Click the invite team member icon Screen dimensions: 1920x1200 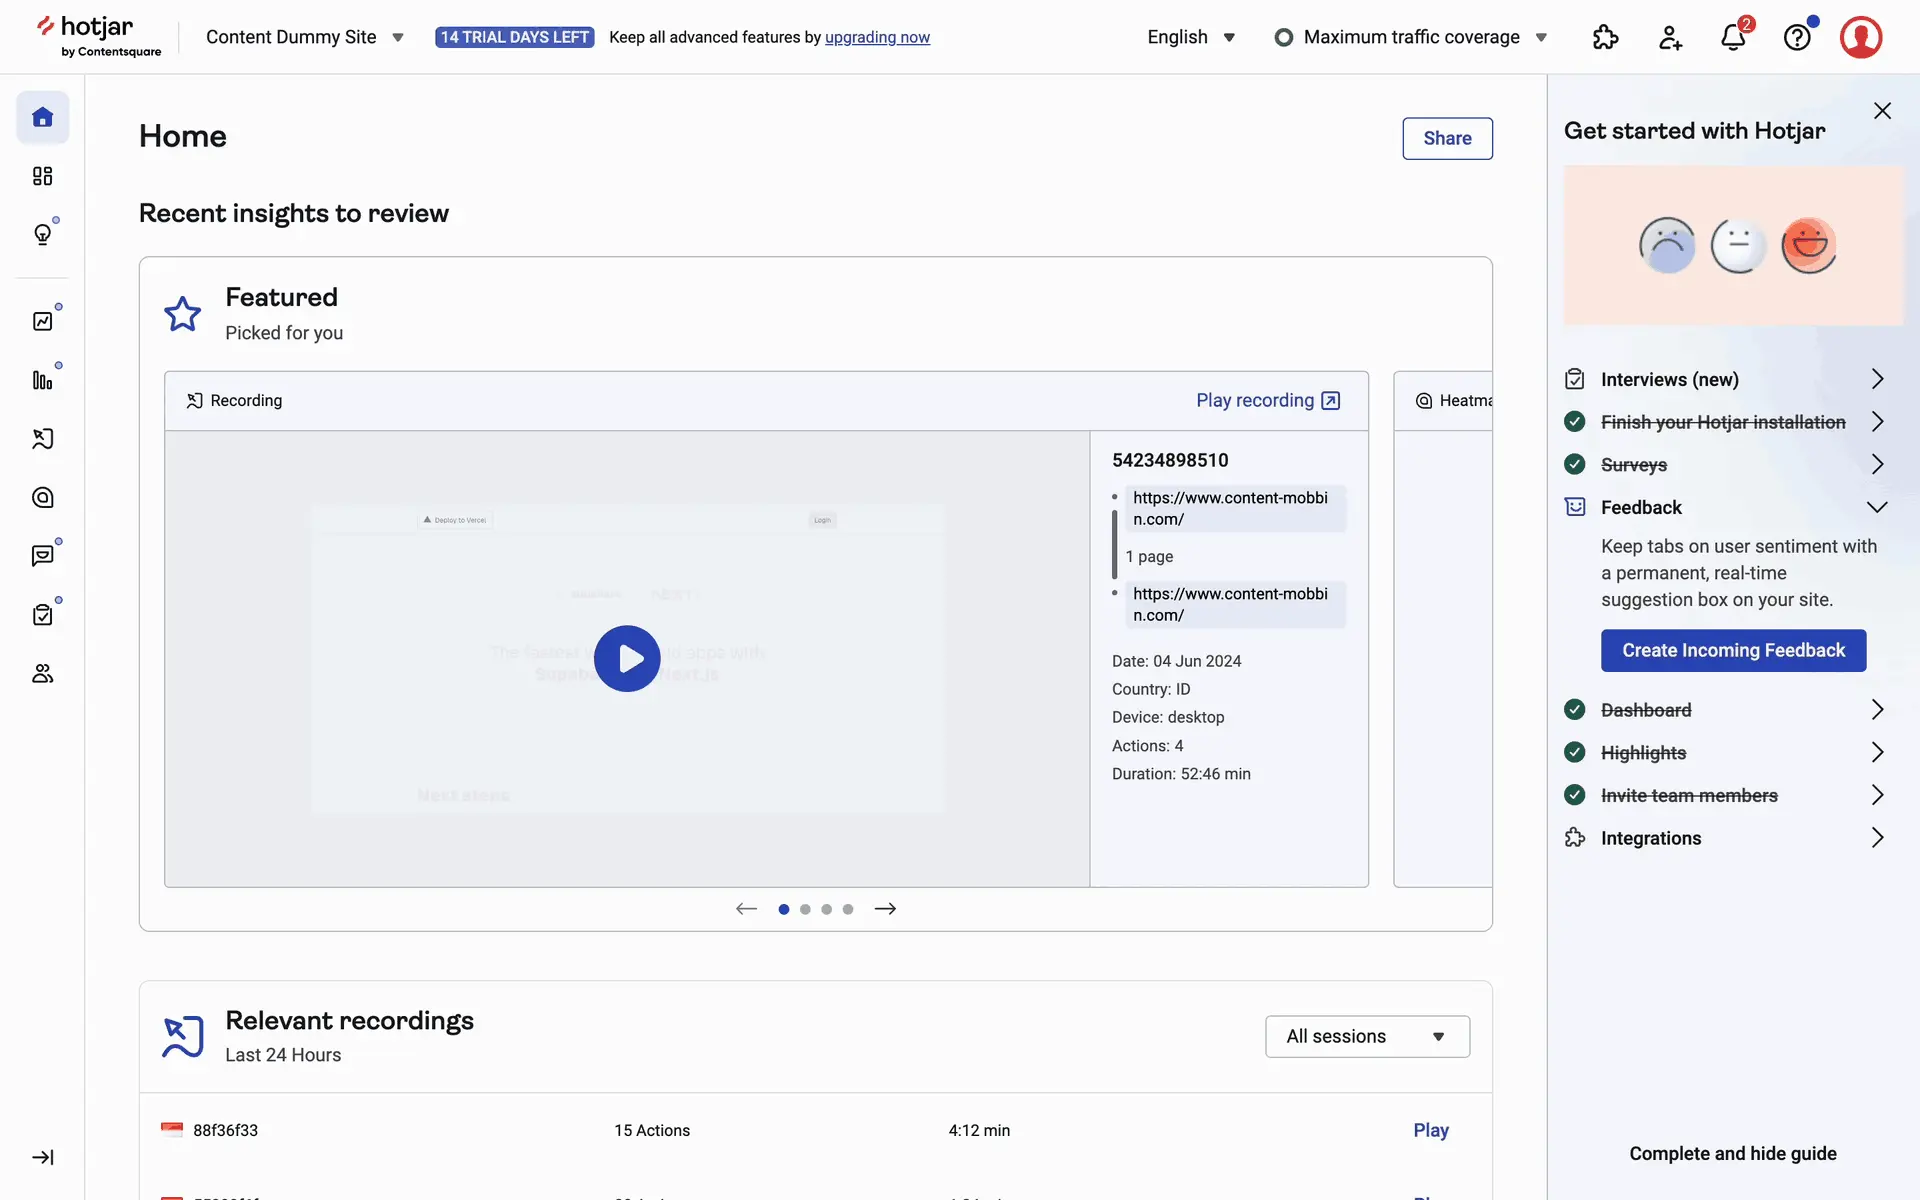pyautogui.click(x=1669, y=38)
